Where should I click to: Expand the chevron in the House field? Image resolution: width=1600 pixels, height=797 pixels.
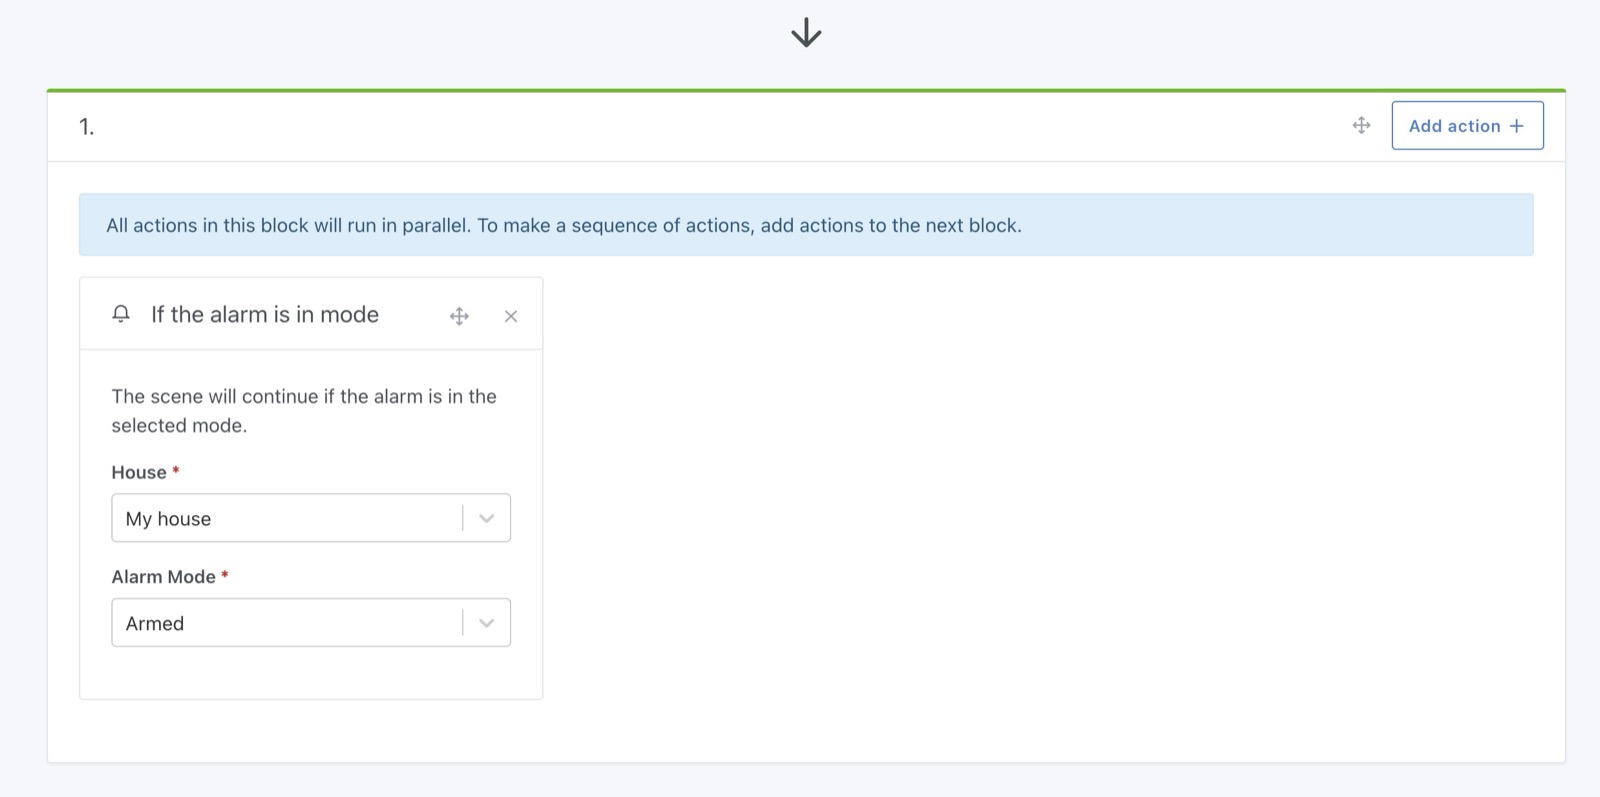487,518
